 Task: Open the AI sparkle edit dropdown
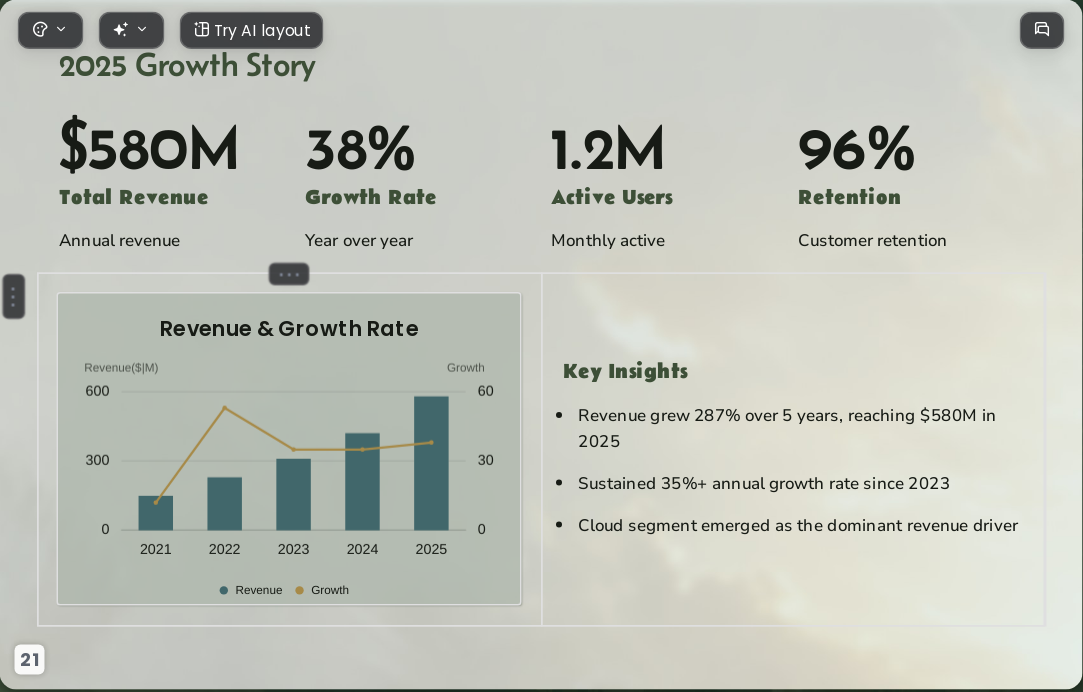click(x=131, y=30)
